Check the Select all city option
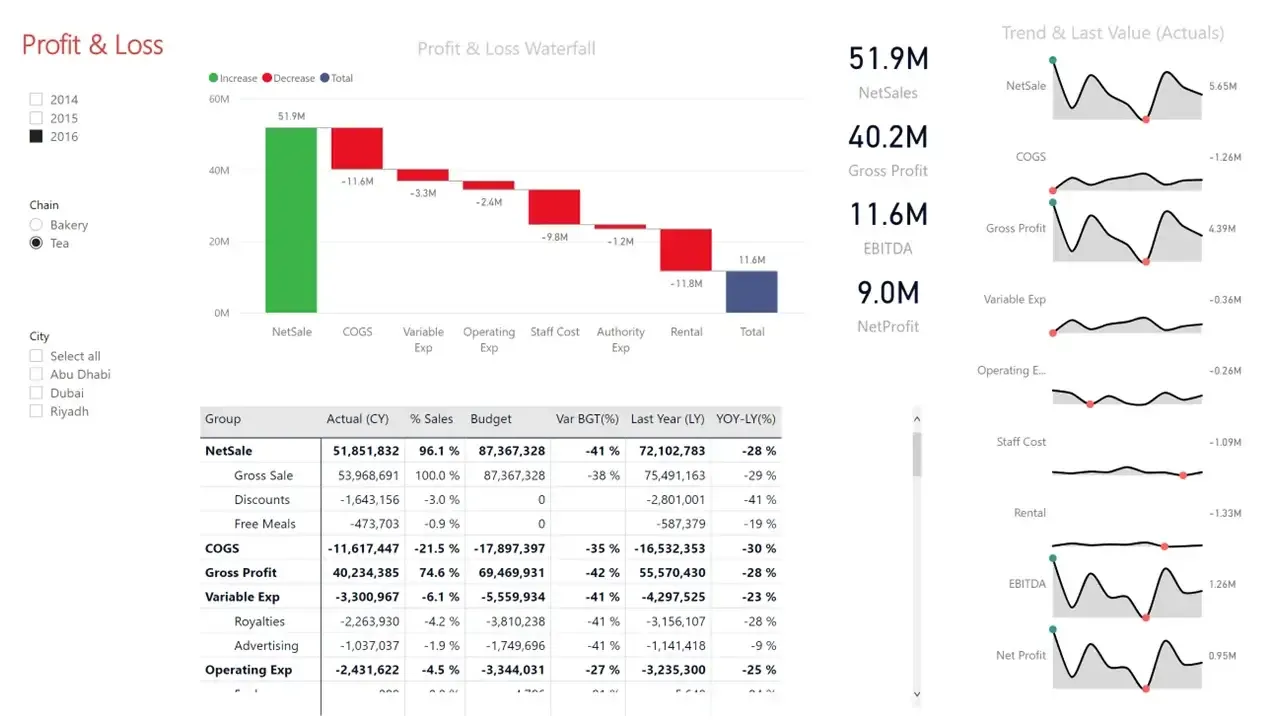Viewport: 1280px width, 720px height. tap(36, 356)
